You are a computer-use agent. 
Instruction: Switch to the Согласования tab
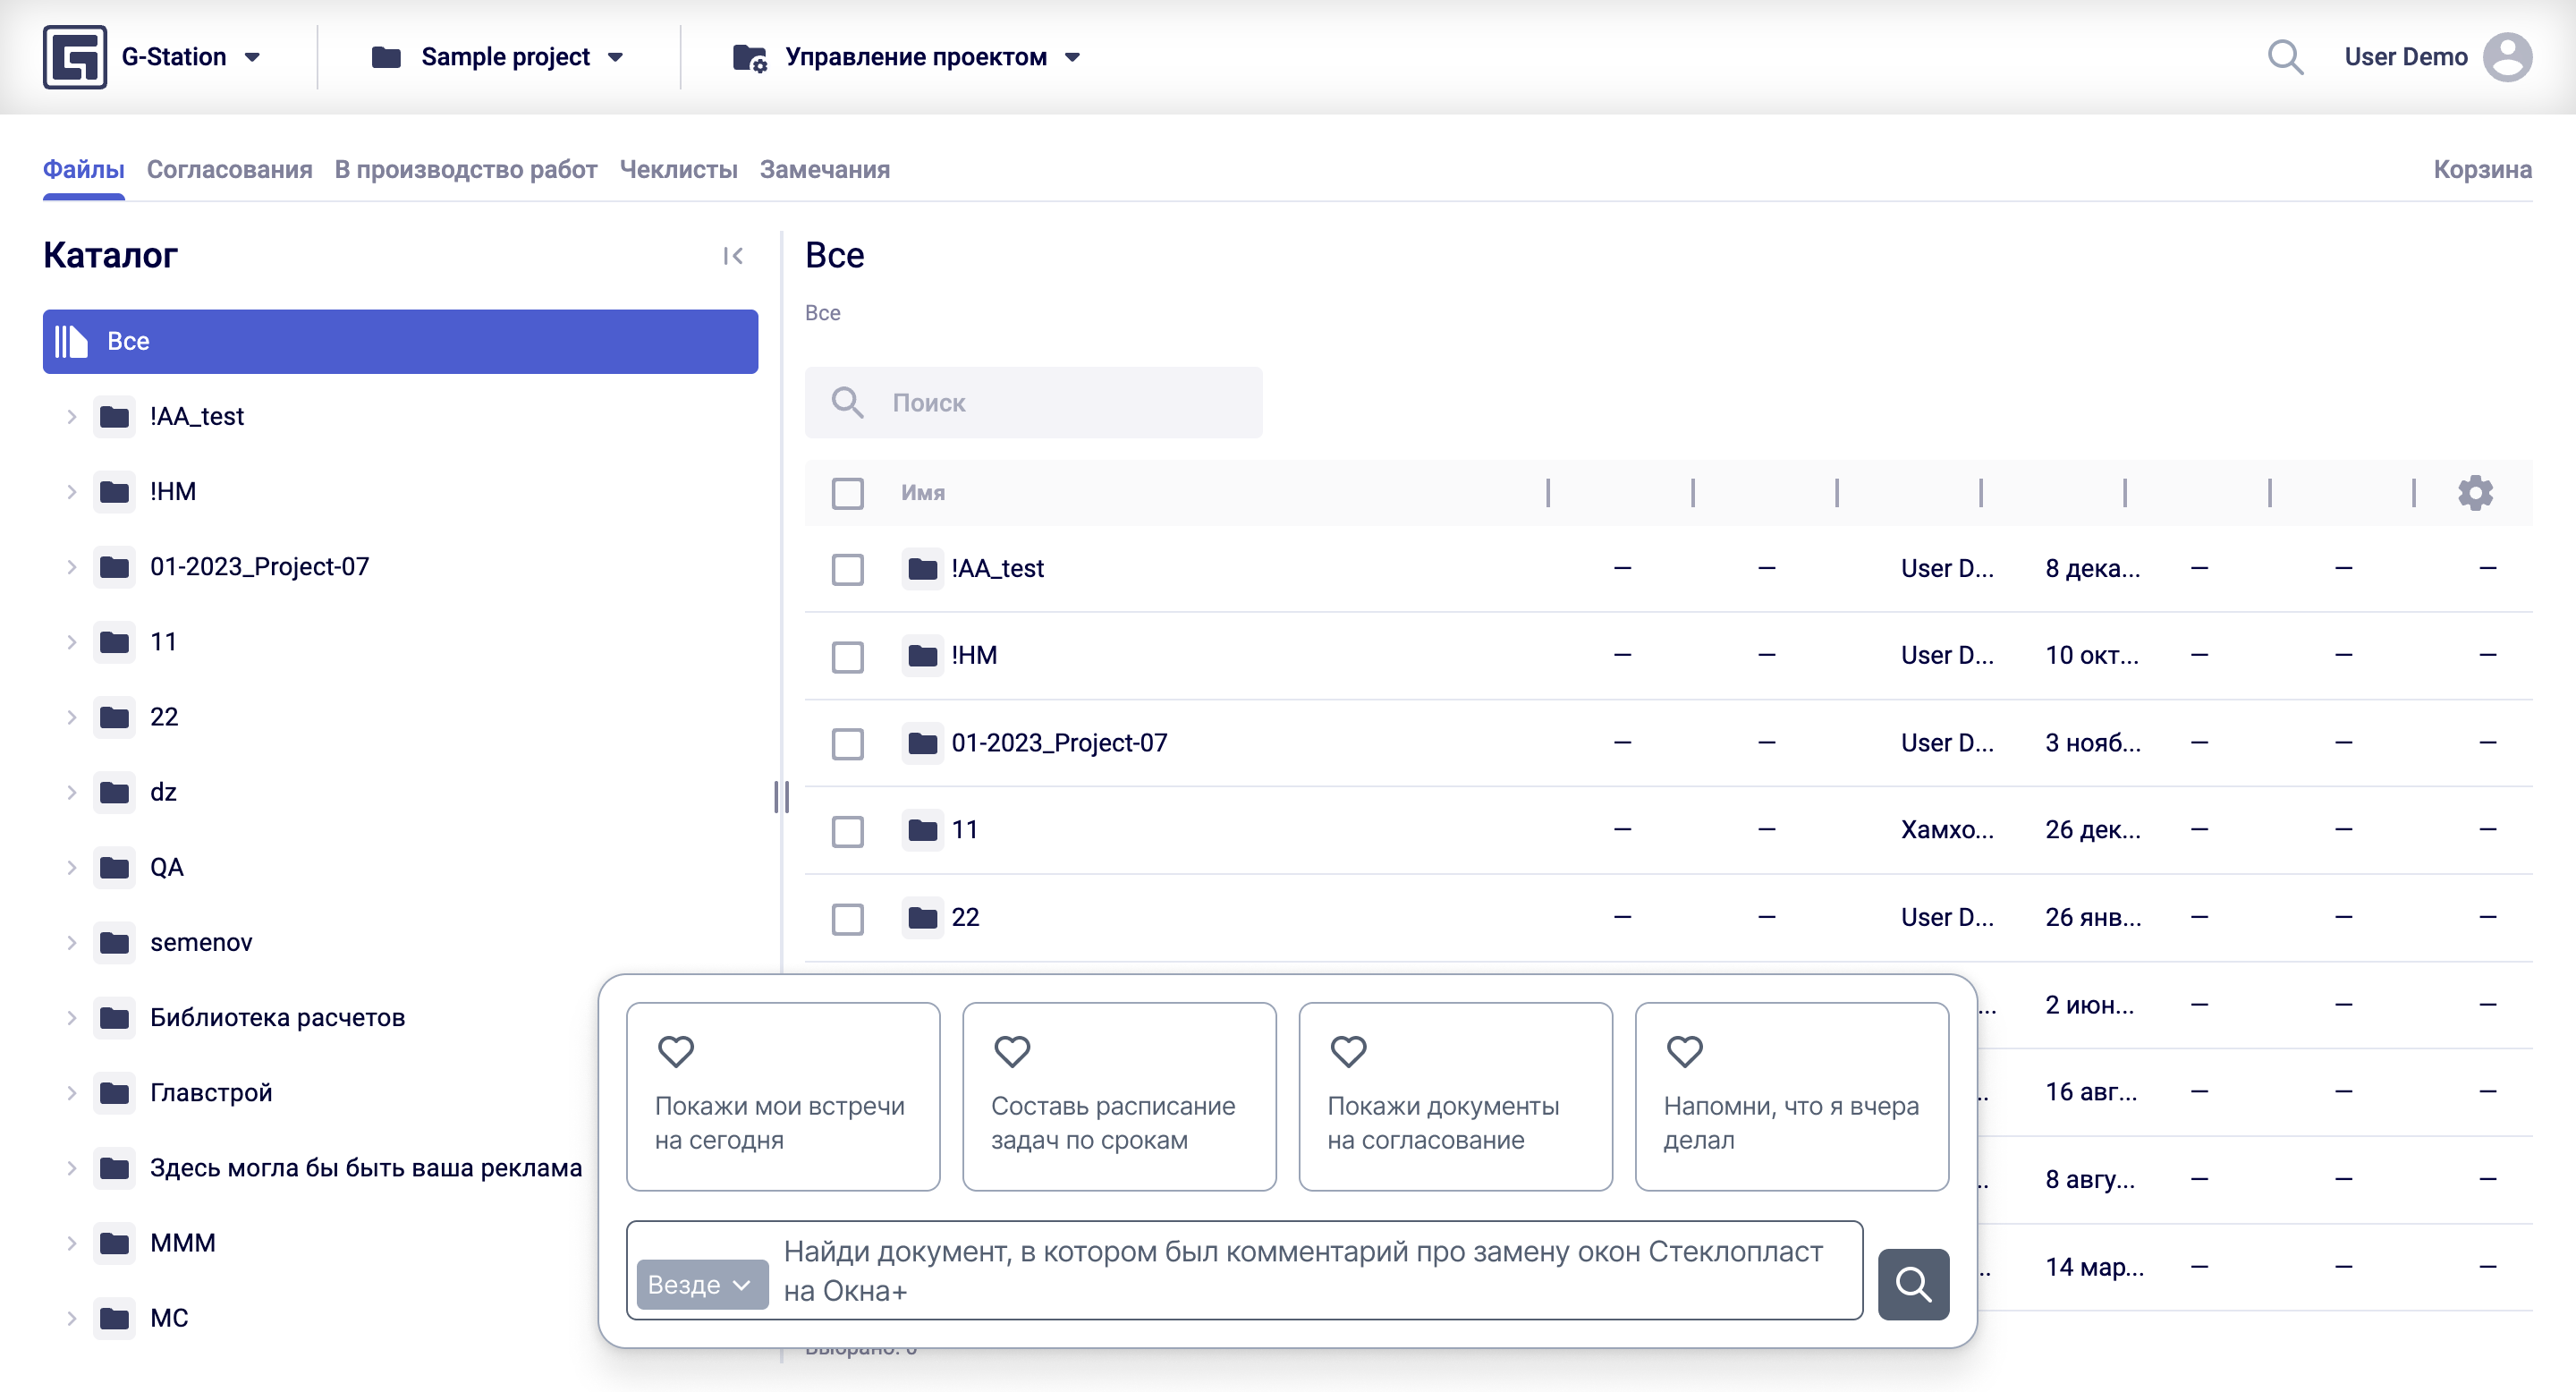(229, 170)
